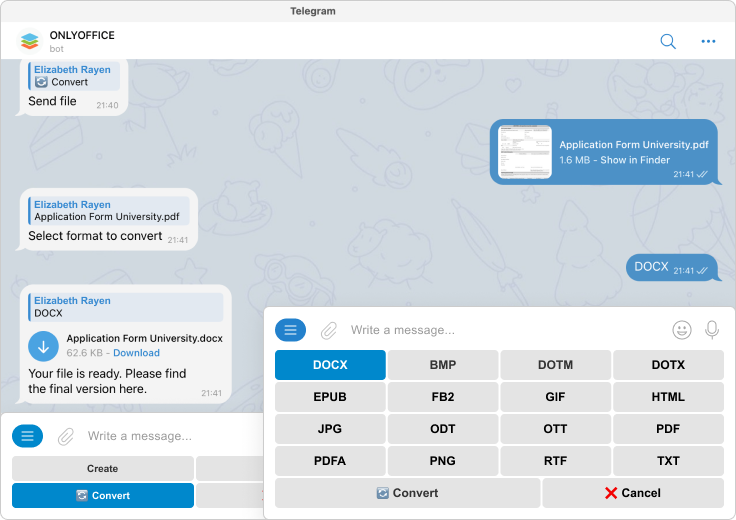Select JPG format button

pyautogui.click(x=330, y=428)
